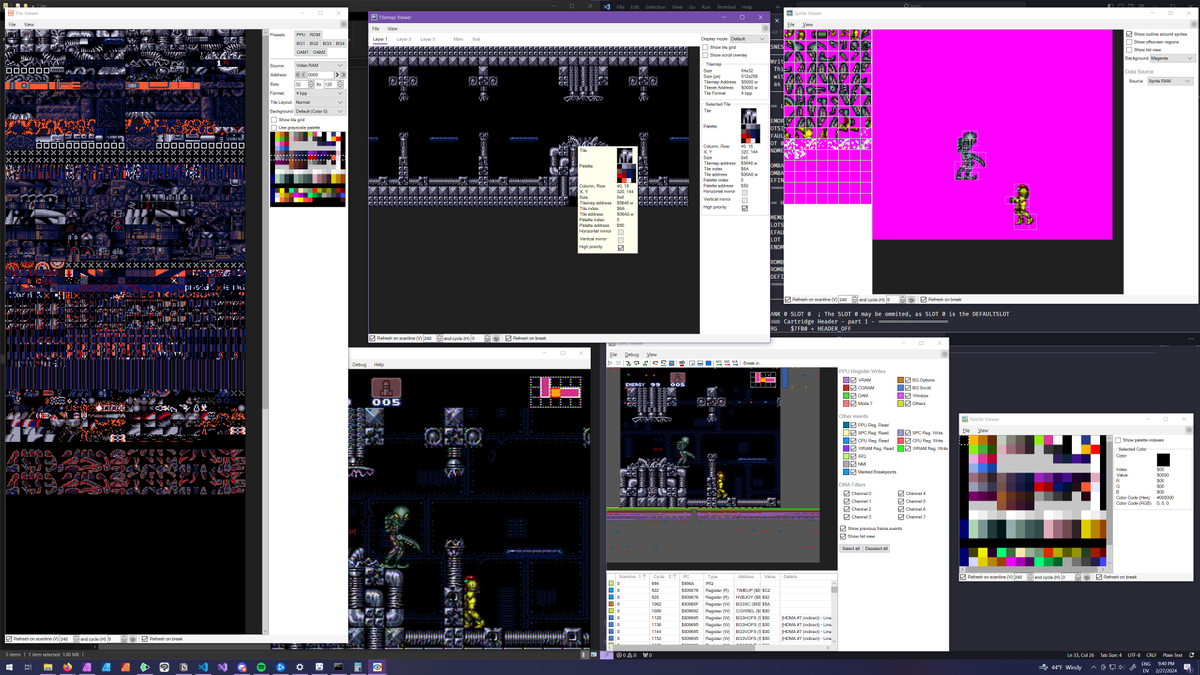Screen dimensions: 1200x675
Task: Open the File menu in Tilemap Viewer
Action: (376, 29)
